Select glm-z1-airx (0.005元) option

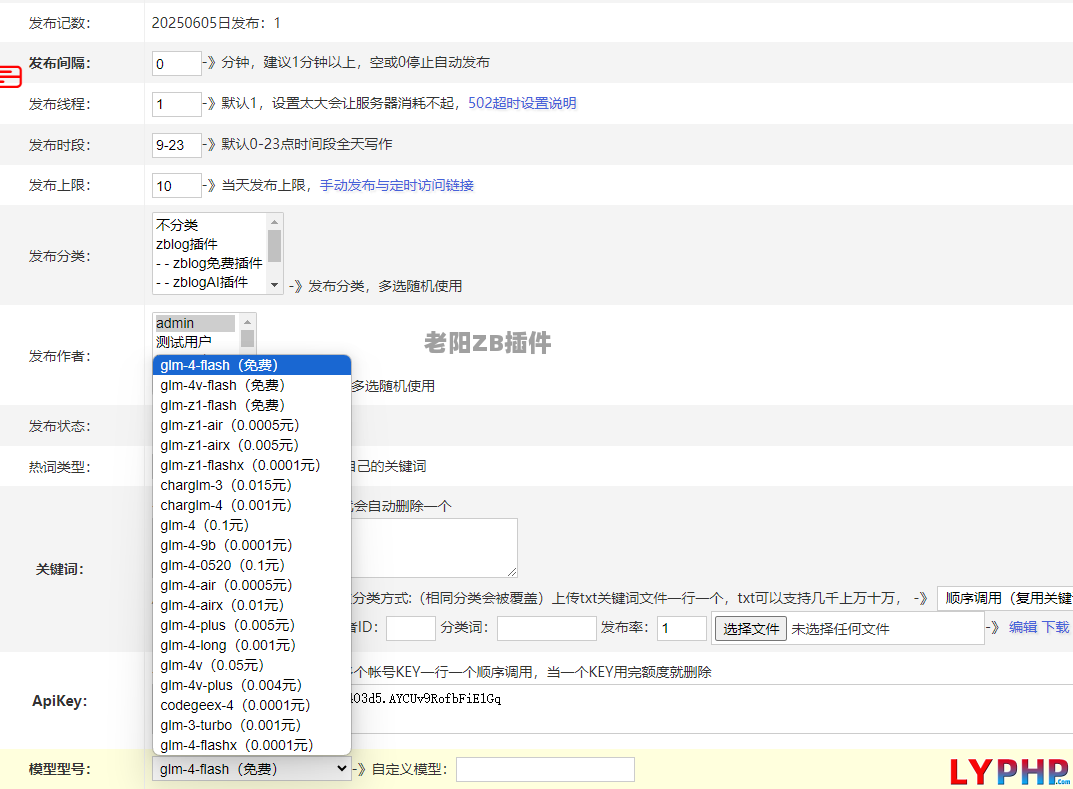(x=252, y=445)
